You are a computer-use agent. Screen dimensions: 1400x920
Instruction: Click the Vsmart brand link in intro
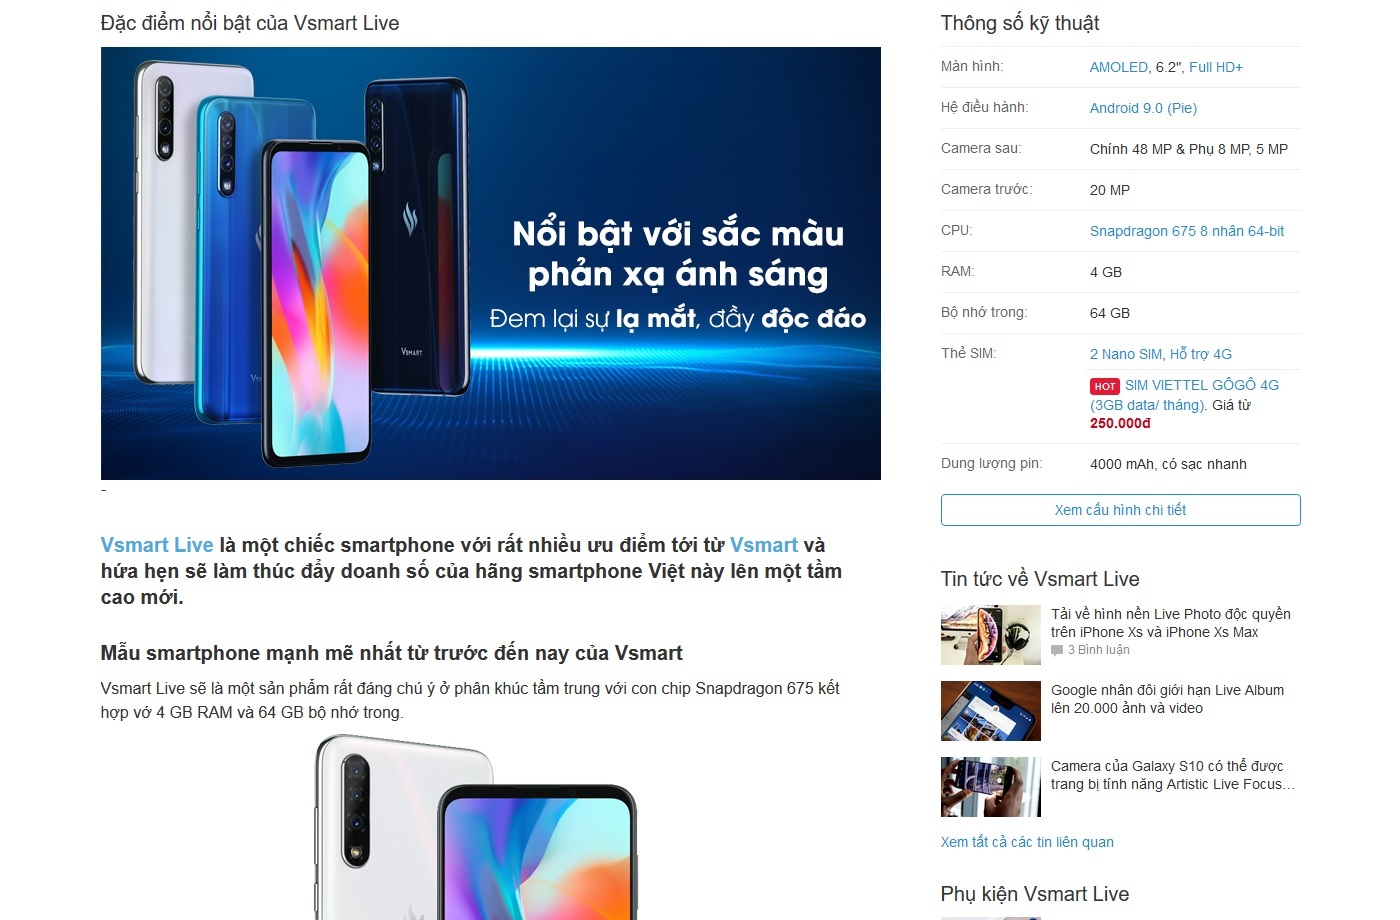click(x=764, y=545)
